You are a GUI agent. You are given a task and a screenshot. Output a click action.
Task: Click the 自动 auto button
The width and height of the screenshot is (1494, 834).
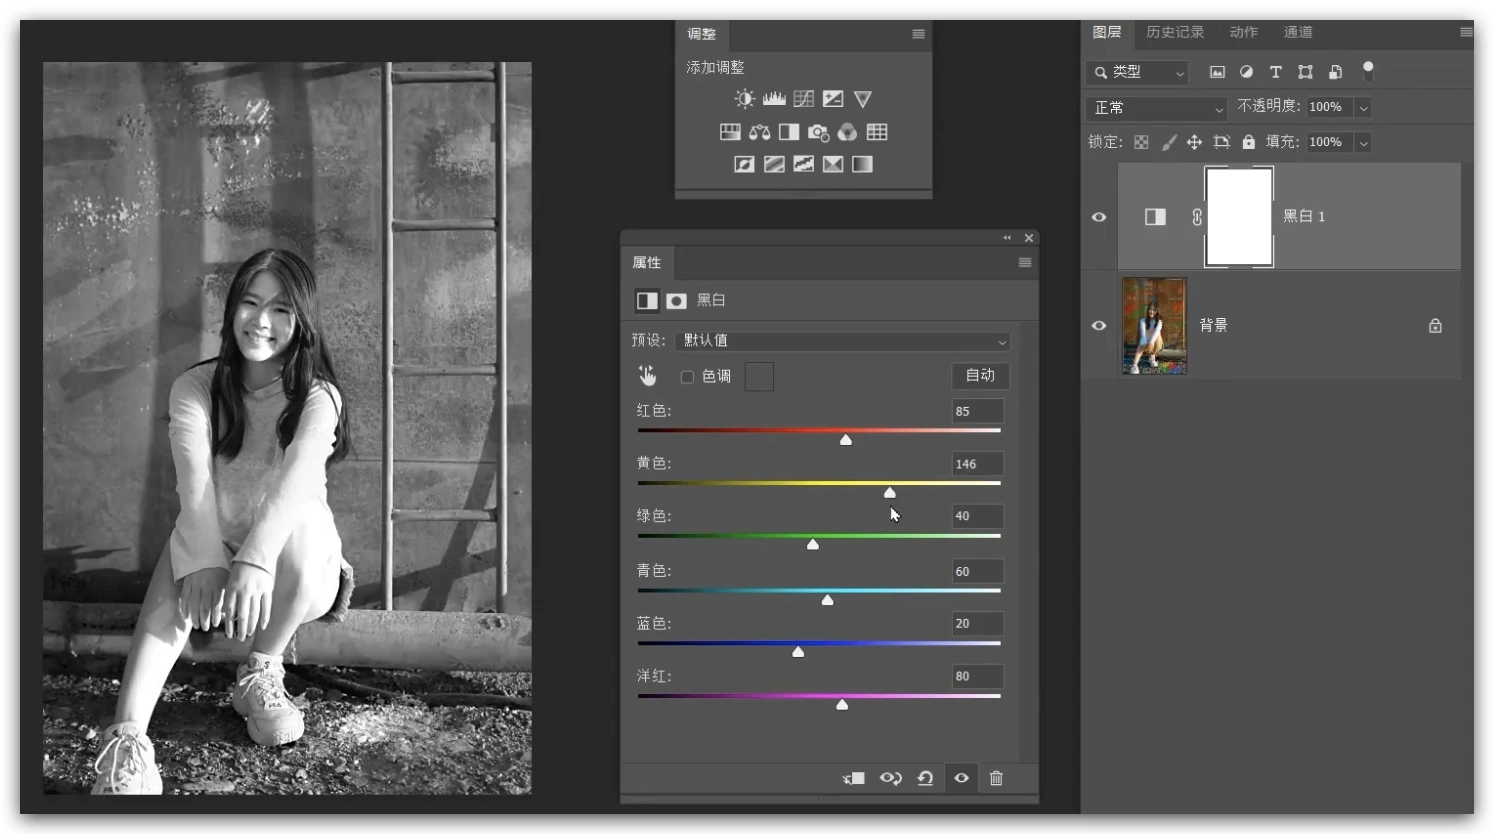(980, 375)
